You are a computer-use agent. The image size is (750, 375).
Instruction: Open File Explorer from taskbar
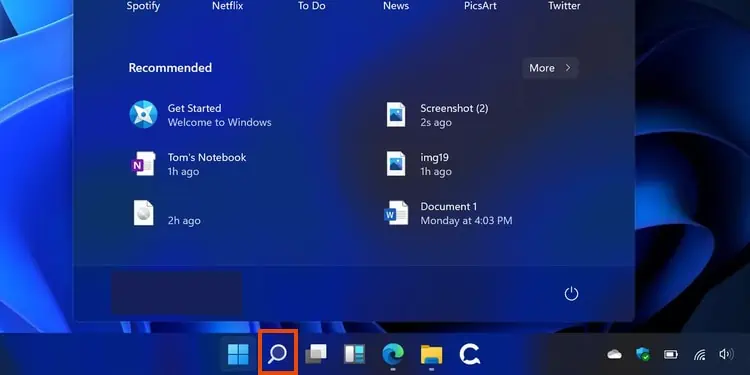pyautogui.click(x=431, y=354)
